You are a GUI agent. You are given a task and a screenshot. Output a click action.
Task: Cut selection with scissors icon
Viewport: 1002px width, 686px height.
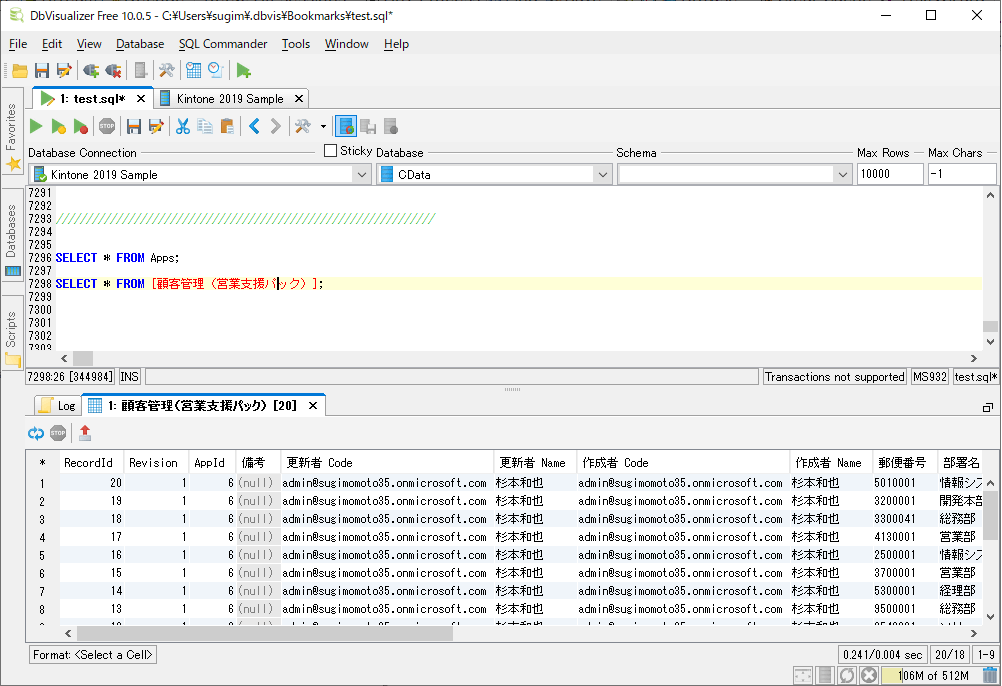183,126
